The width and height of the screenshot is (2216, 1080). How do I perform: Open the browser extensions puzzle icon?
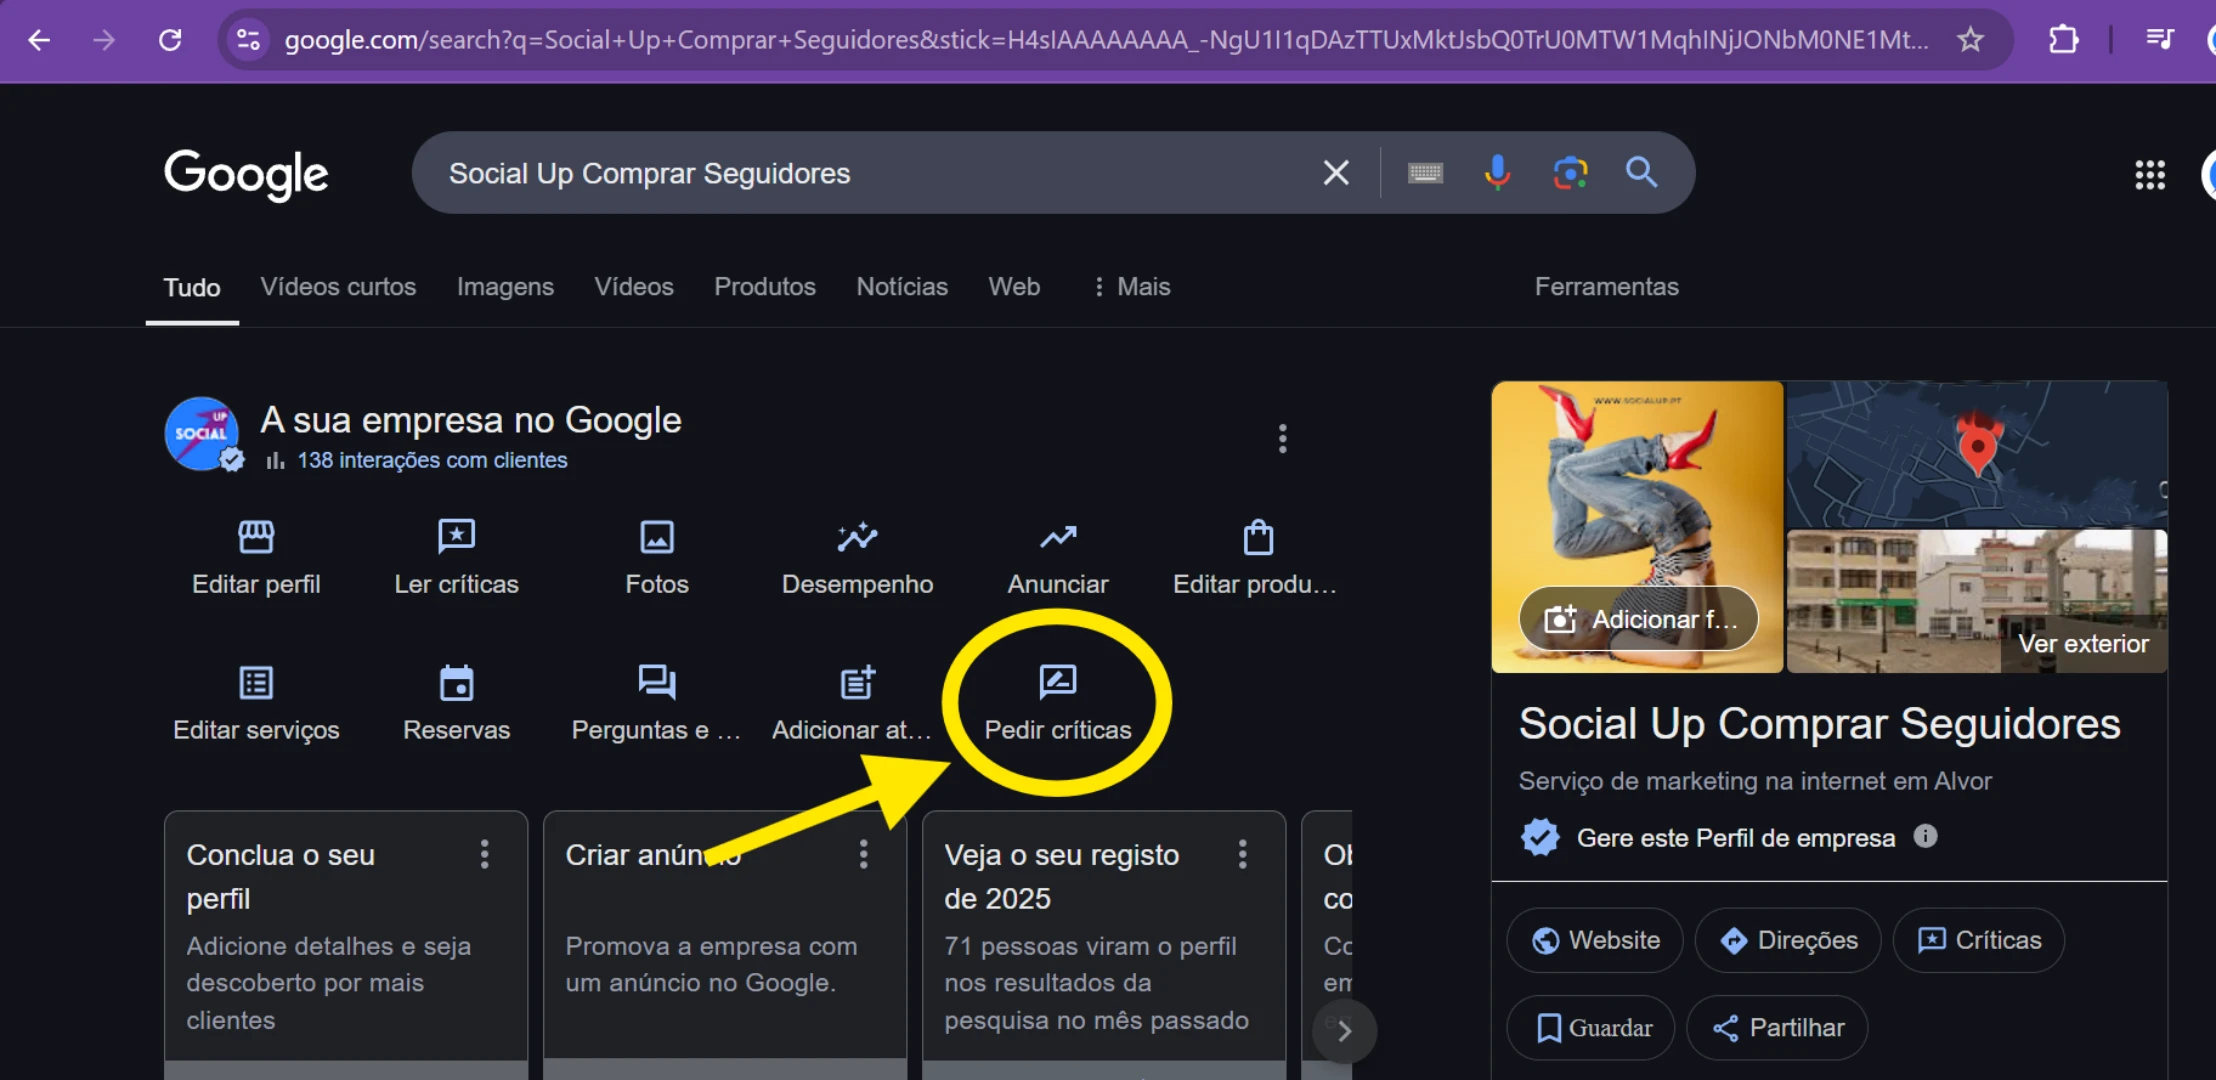coord(2063,40)
